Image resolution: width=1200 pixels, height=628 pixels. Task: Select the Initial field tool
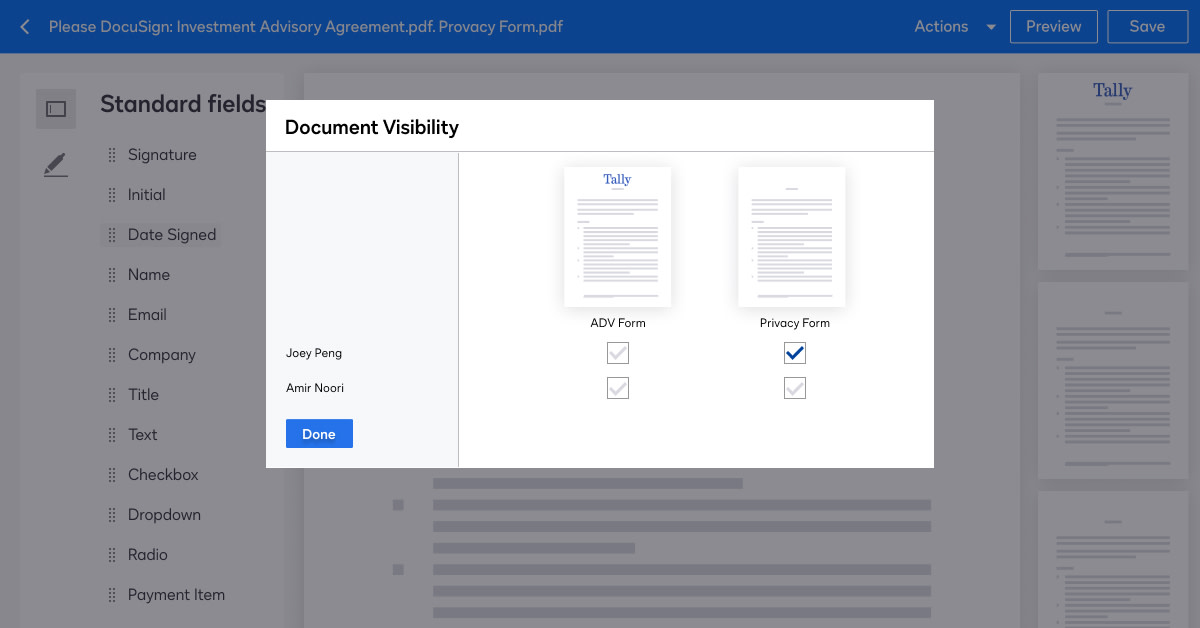coord(147,194)
